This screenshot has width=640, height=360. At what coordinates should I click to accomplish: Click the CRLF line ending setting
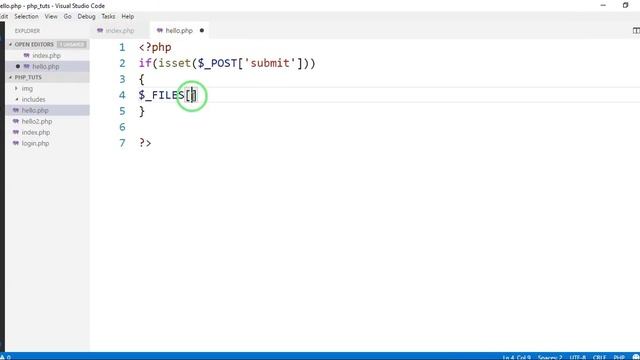pos(599,357)
